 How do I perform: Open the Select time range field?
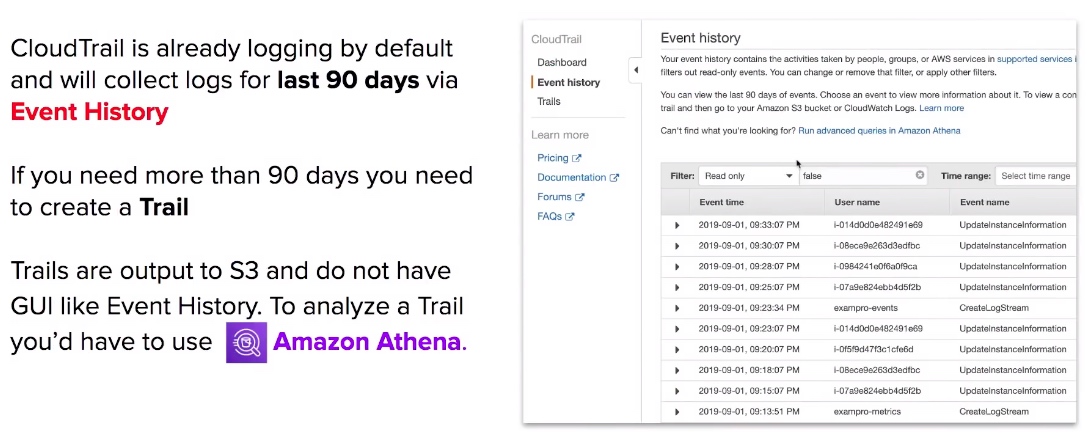pyautogui.click(x=1036, y=176)
